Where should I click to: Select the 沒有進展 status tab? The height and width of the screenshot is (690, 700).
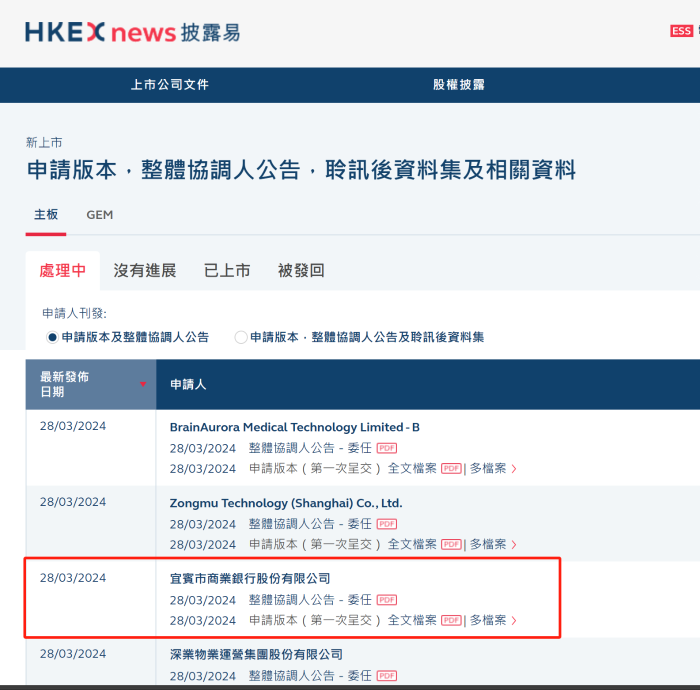[145, 270]
